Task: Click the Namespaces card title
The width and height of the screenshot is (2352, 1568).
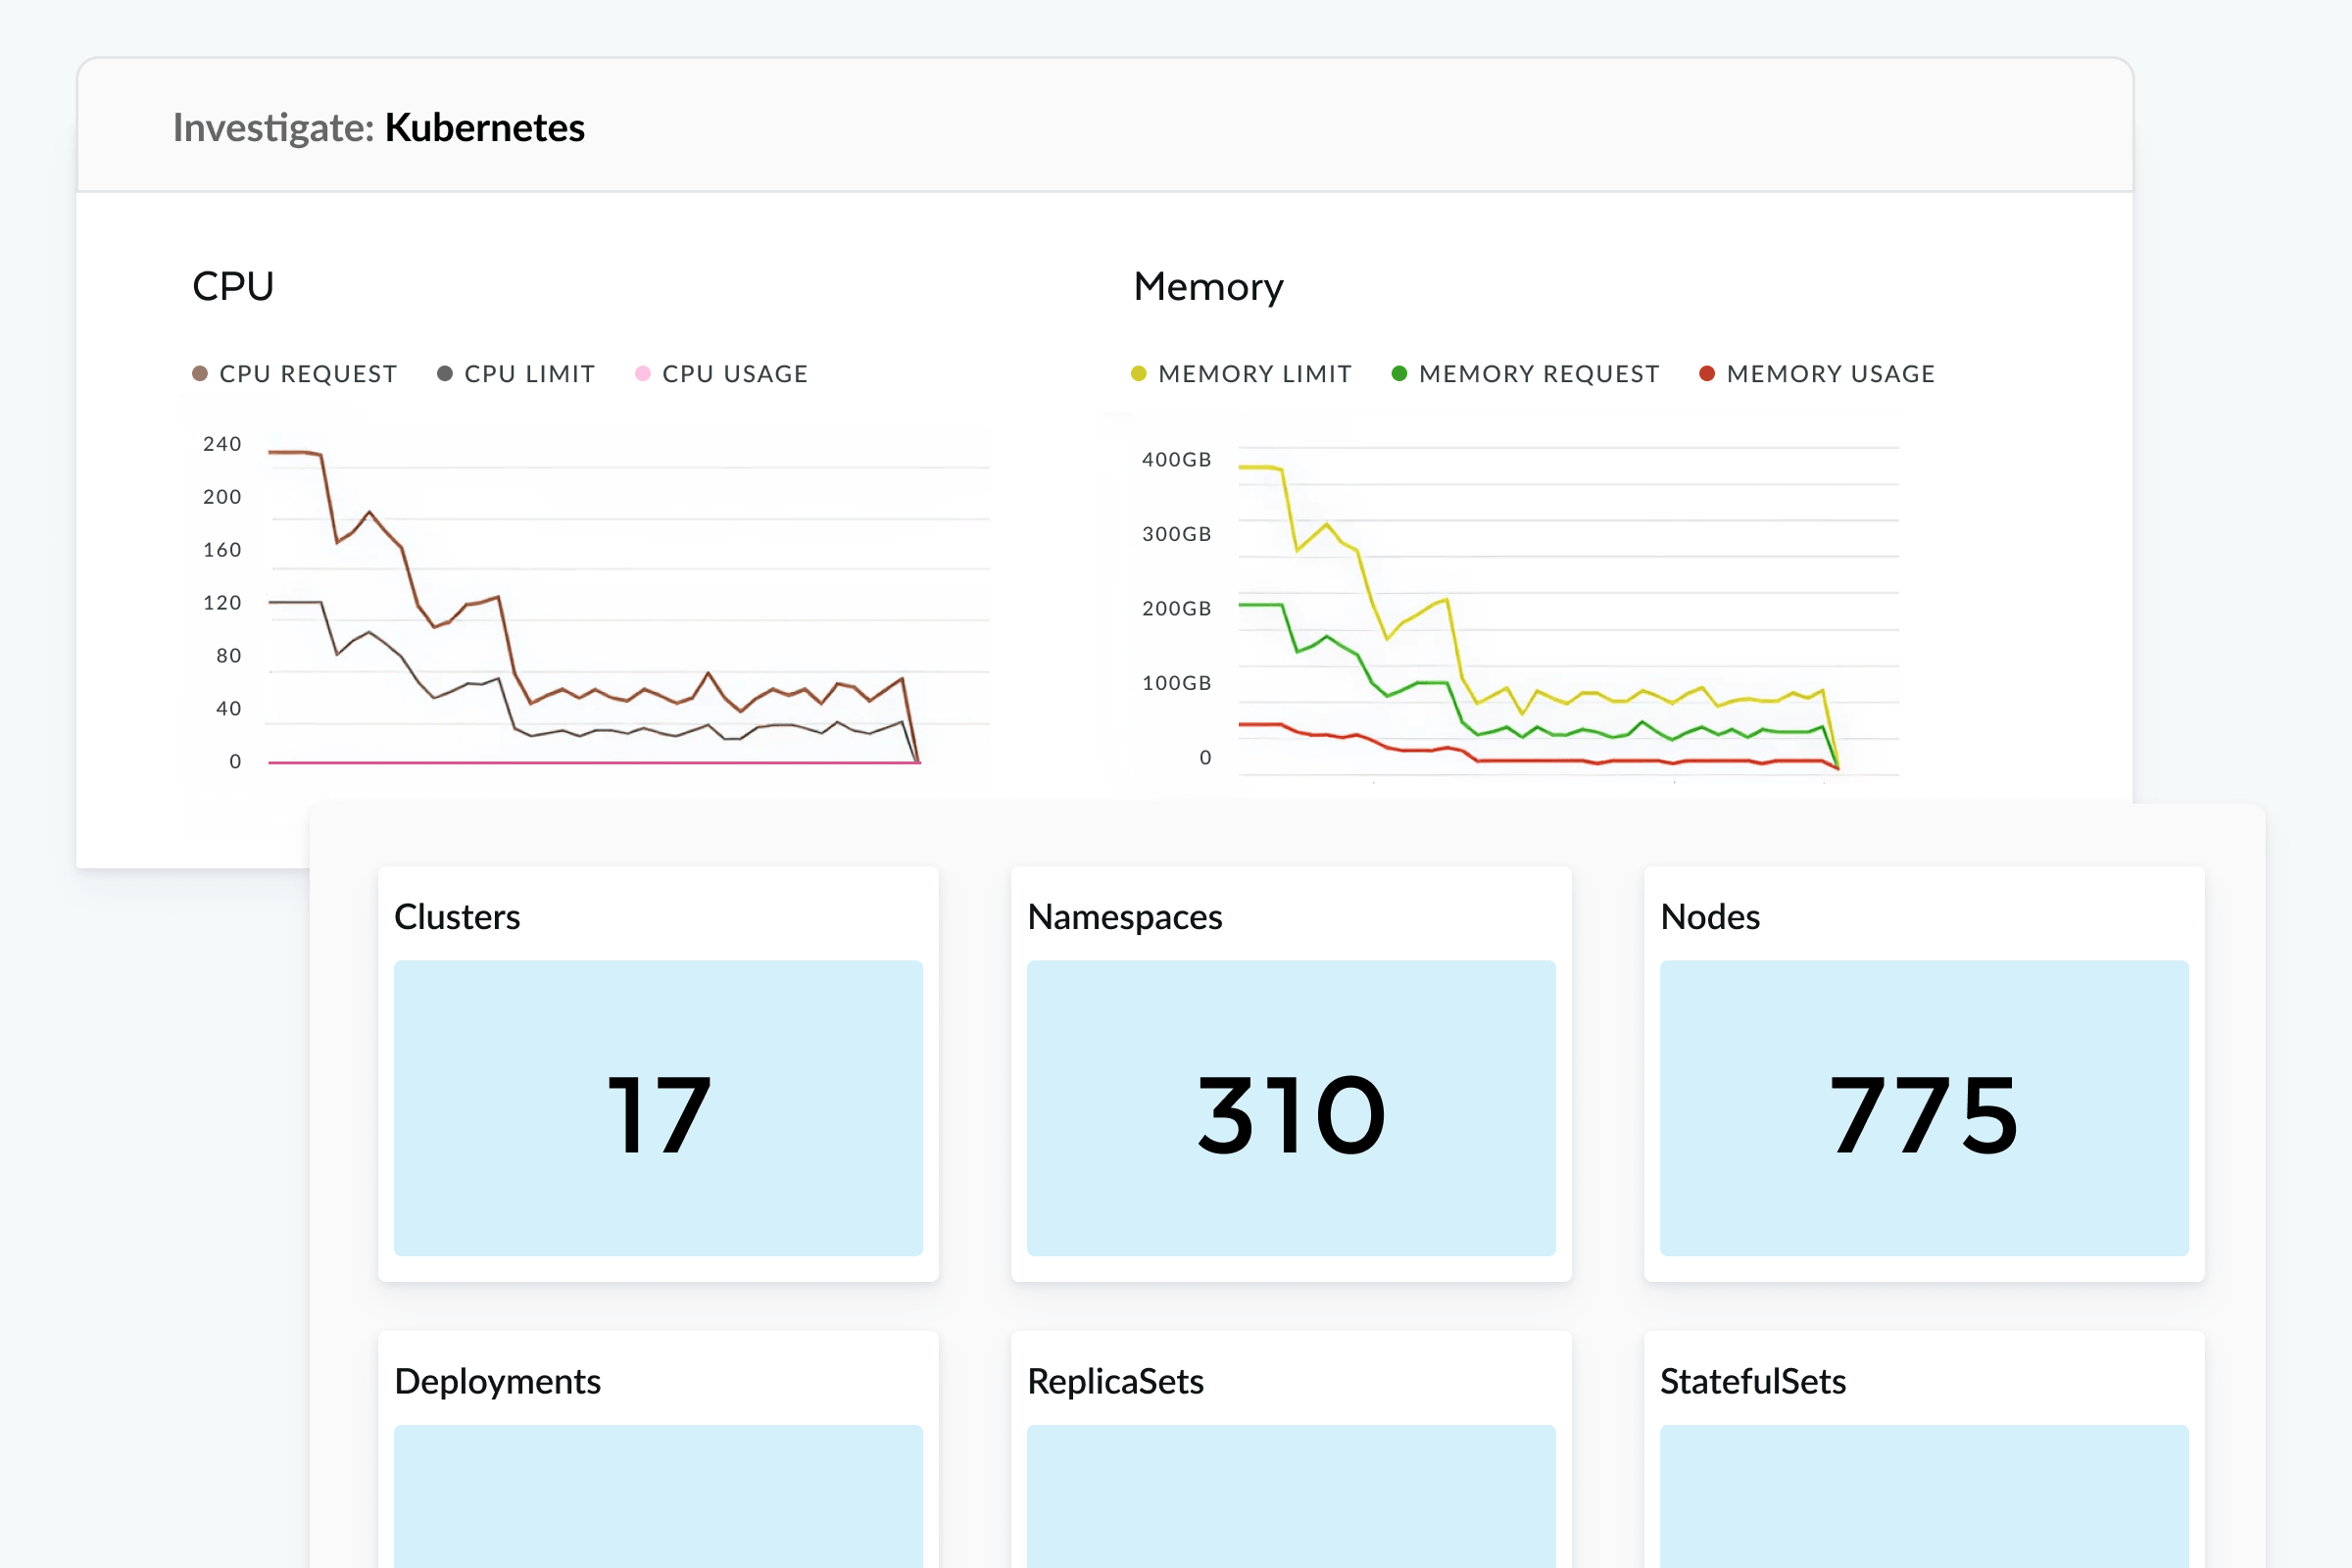Action: click(1125, 918)
